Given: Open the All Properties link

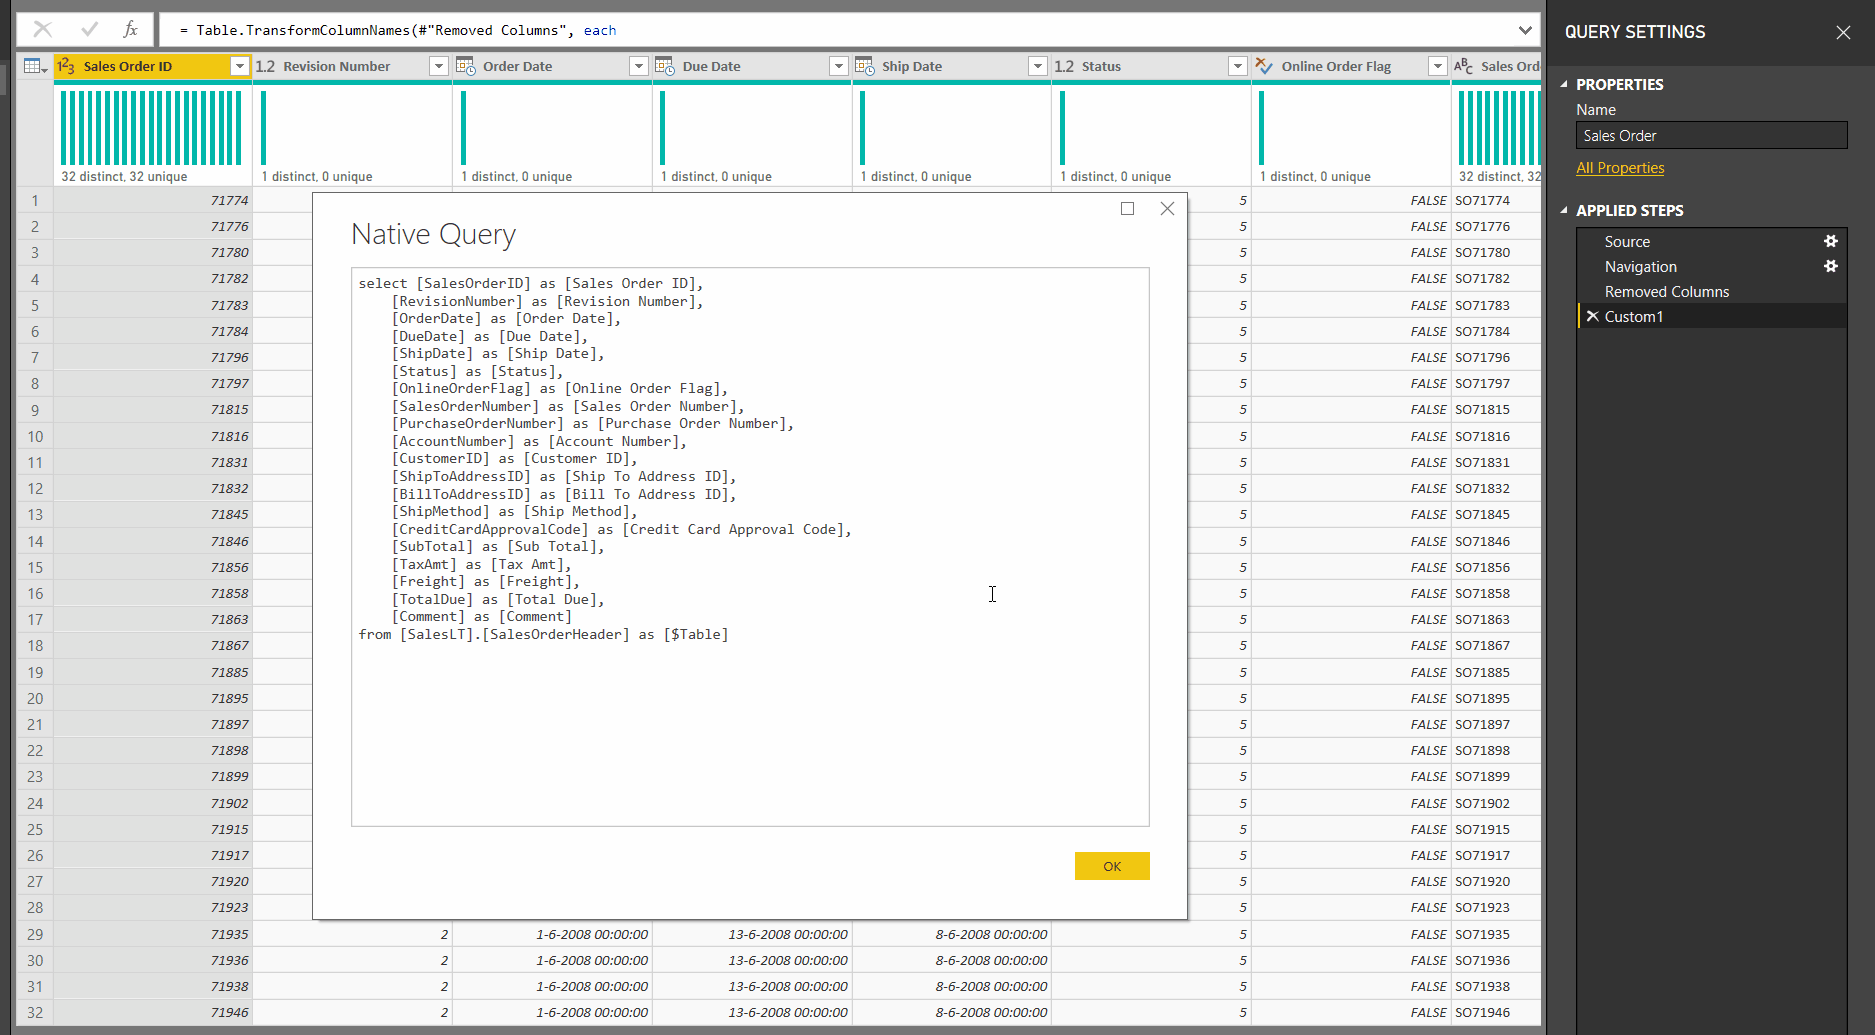Looking at the screenshot, I should click(1620, 167).
